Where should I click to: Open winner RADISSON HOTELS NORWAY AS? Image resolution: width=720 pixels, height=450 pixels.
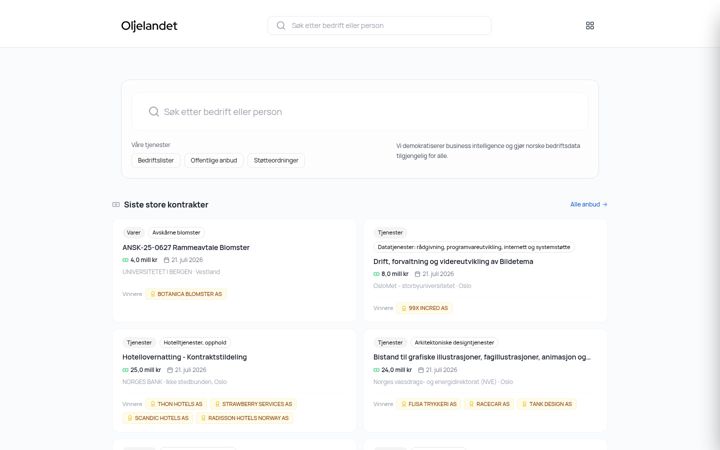point(245,418)
